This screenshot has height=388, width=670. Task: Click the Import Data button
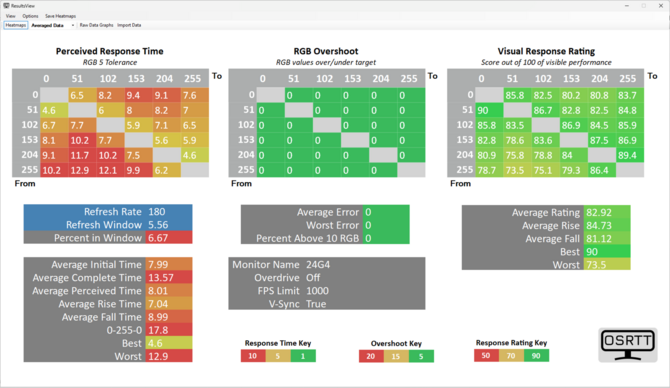pyautogui.click(x=129, y=25)
